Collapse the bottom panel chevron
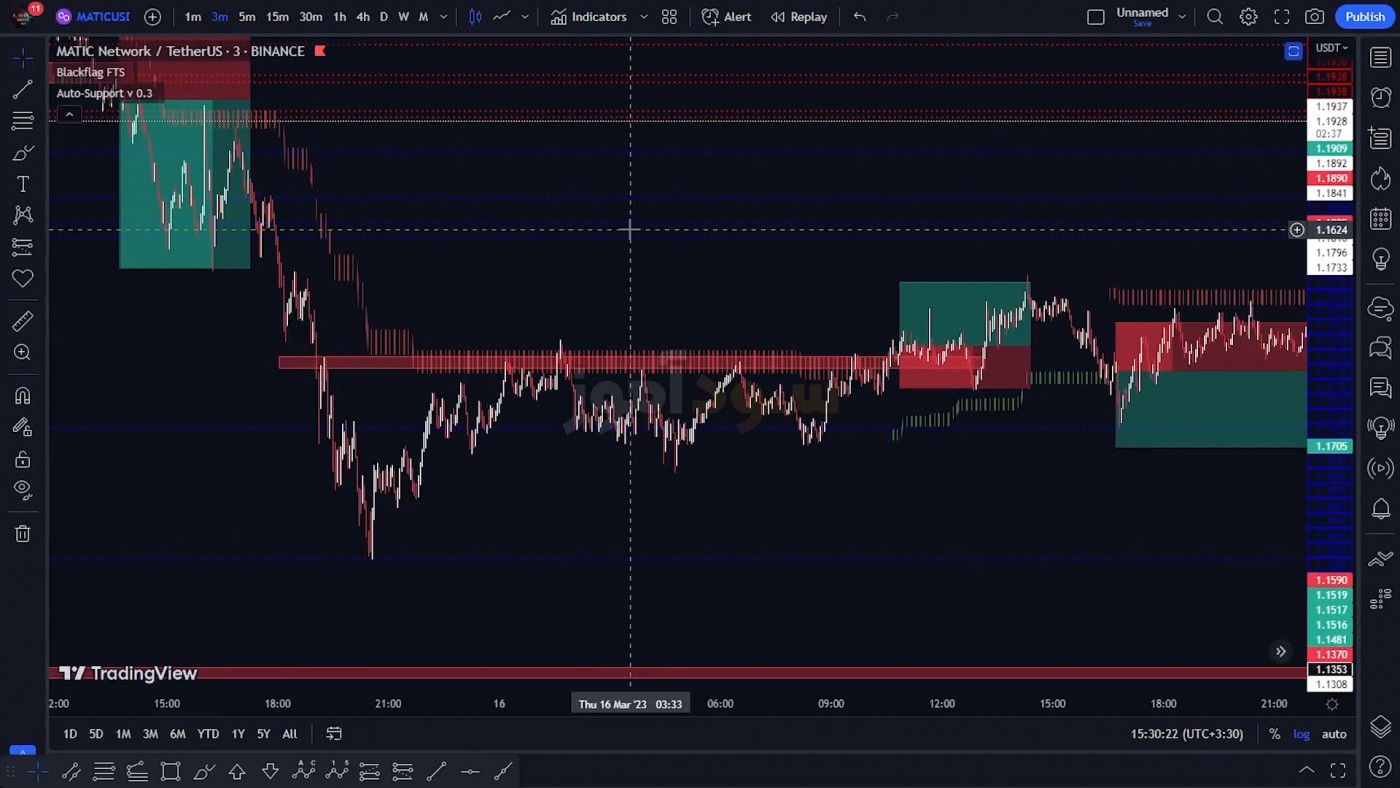Screen dimensions: 1400x788 [x=1306, y=770]
